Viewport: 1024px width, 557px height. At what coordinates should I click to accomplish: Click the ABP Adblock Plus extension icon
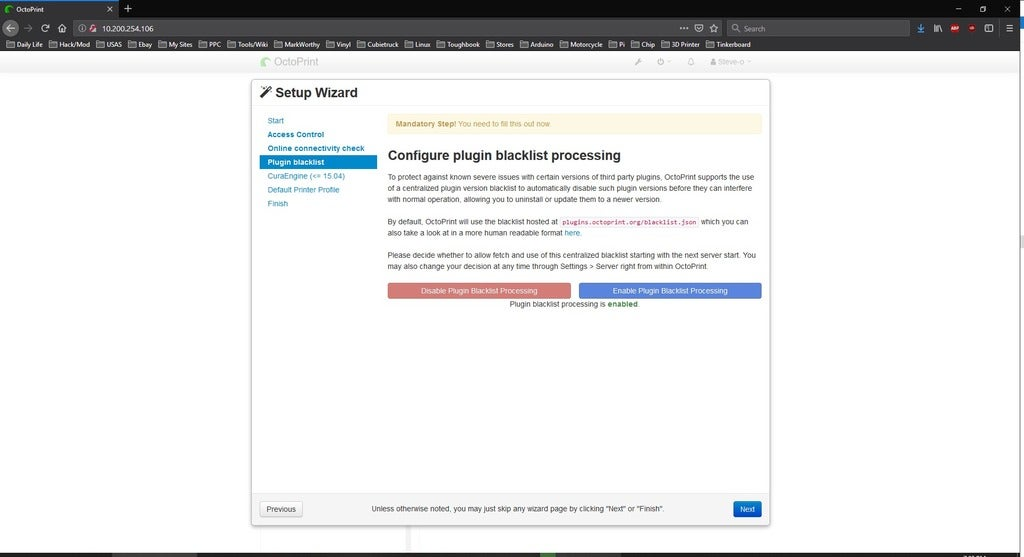(955, 28)
